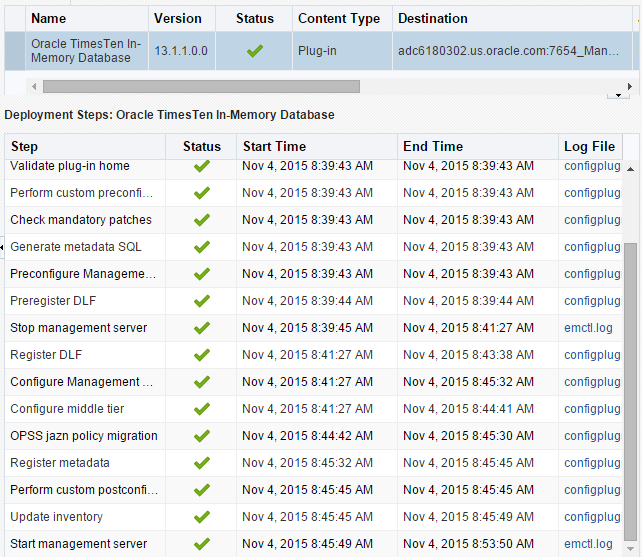Click the status checkmark for Update inventory
Screen dimensions: 642x557
[x=201, y=518]
